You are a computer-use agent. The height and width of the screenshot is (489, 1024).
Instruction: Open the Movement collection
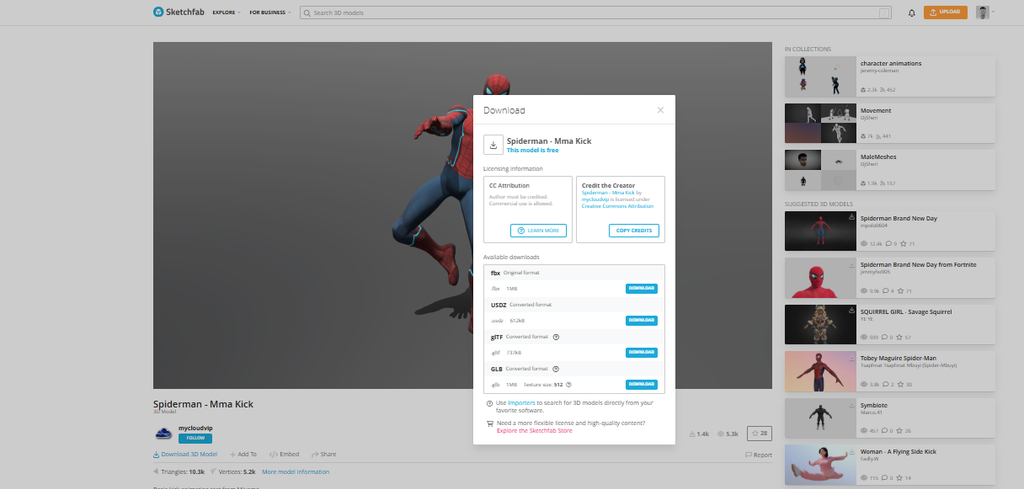(x=889, y=124)
